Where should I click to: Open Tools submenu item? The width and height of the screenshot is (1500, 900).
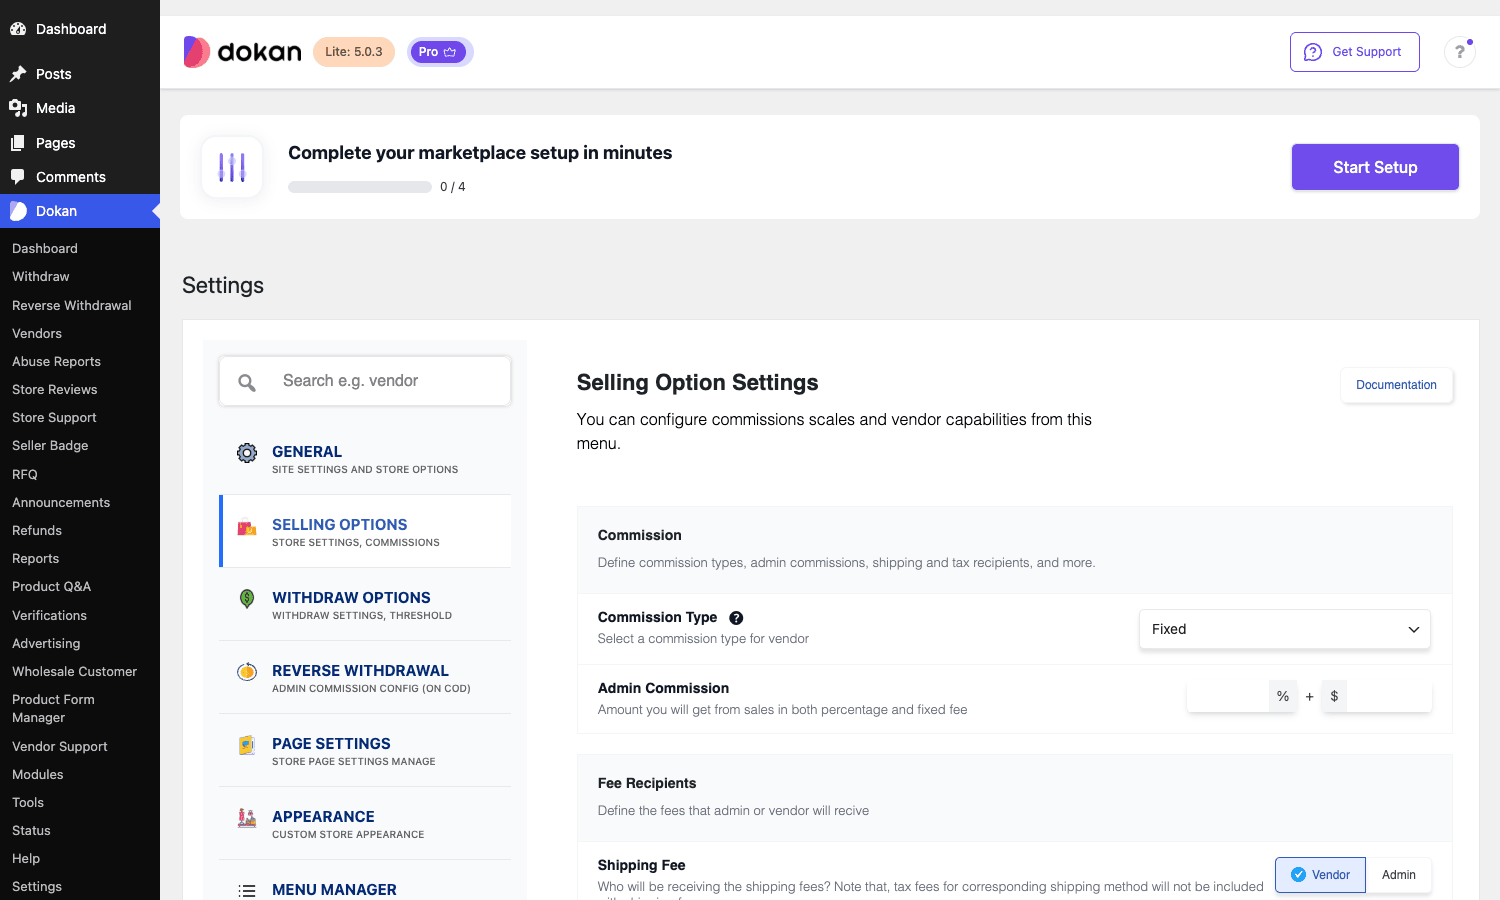[28, 803]
